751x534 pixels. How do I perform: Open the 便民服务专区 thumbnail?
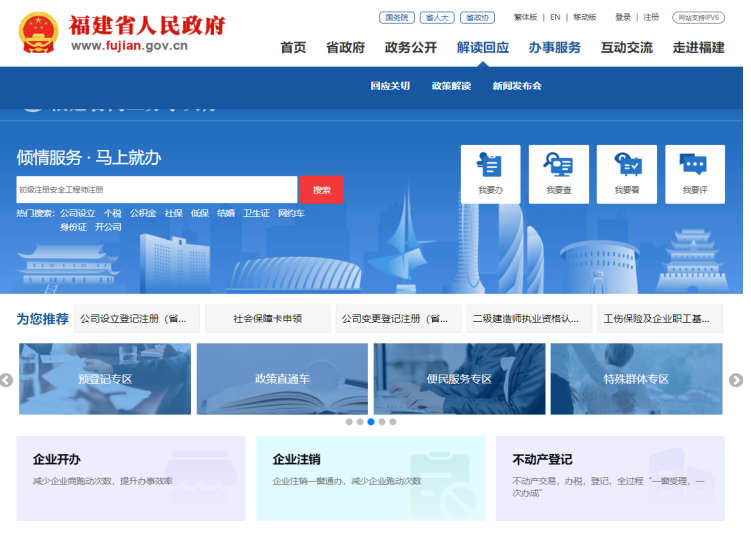[x=459, y=379]
